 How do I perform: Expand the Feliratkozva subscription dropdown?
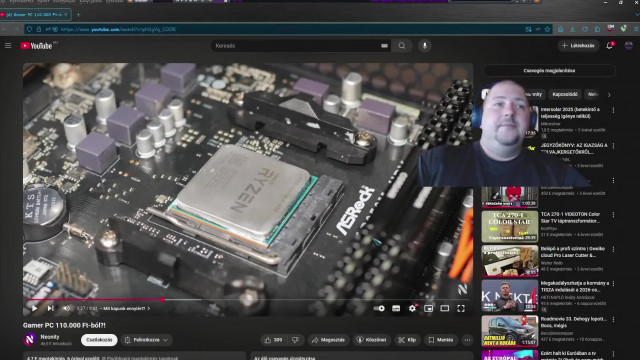[146, 340]
